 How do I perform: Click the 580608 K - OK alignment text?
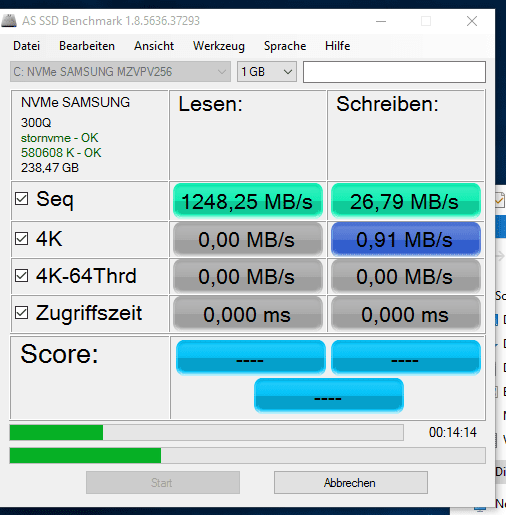[x=61, y=153]
